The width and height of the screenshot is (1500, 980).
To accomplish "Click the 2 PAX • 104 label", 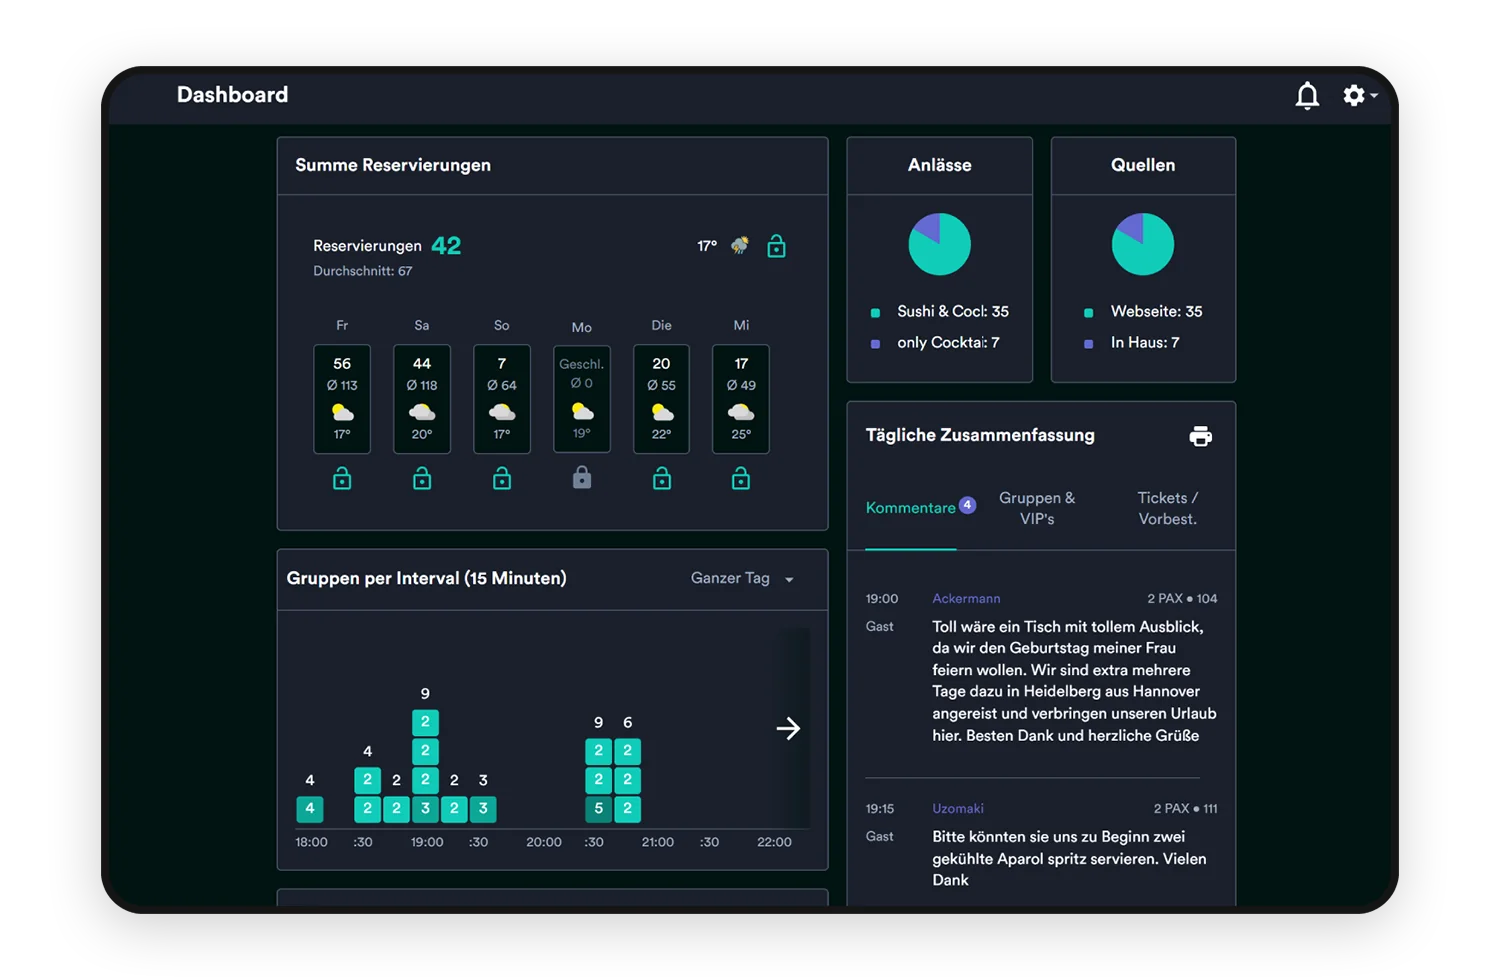I will coord(1182,598).
